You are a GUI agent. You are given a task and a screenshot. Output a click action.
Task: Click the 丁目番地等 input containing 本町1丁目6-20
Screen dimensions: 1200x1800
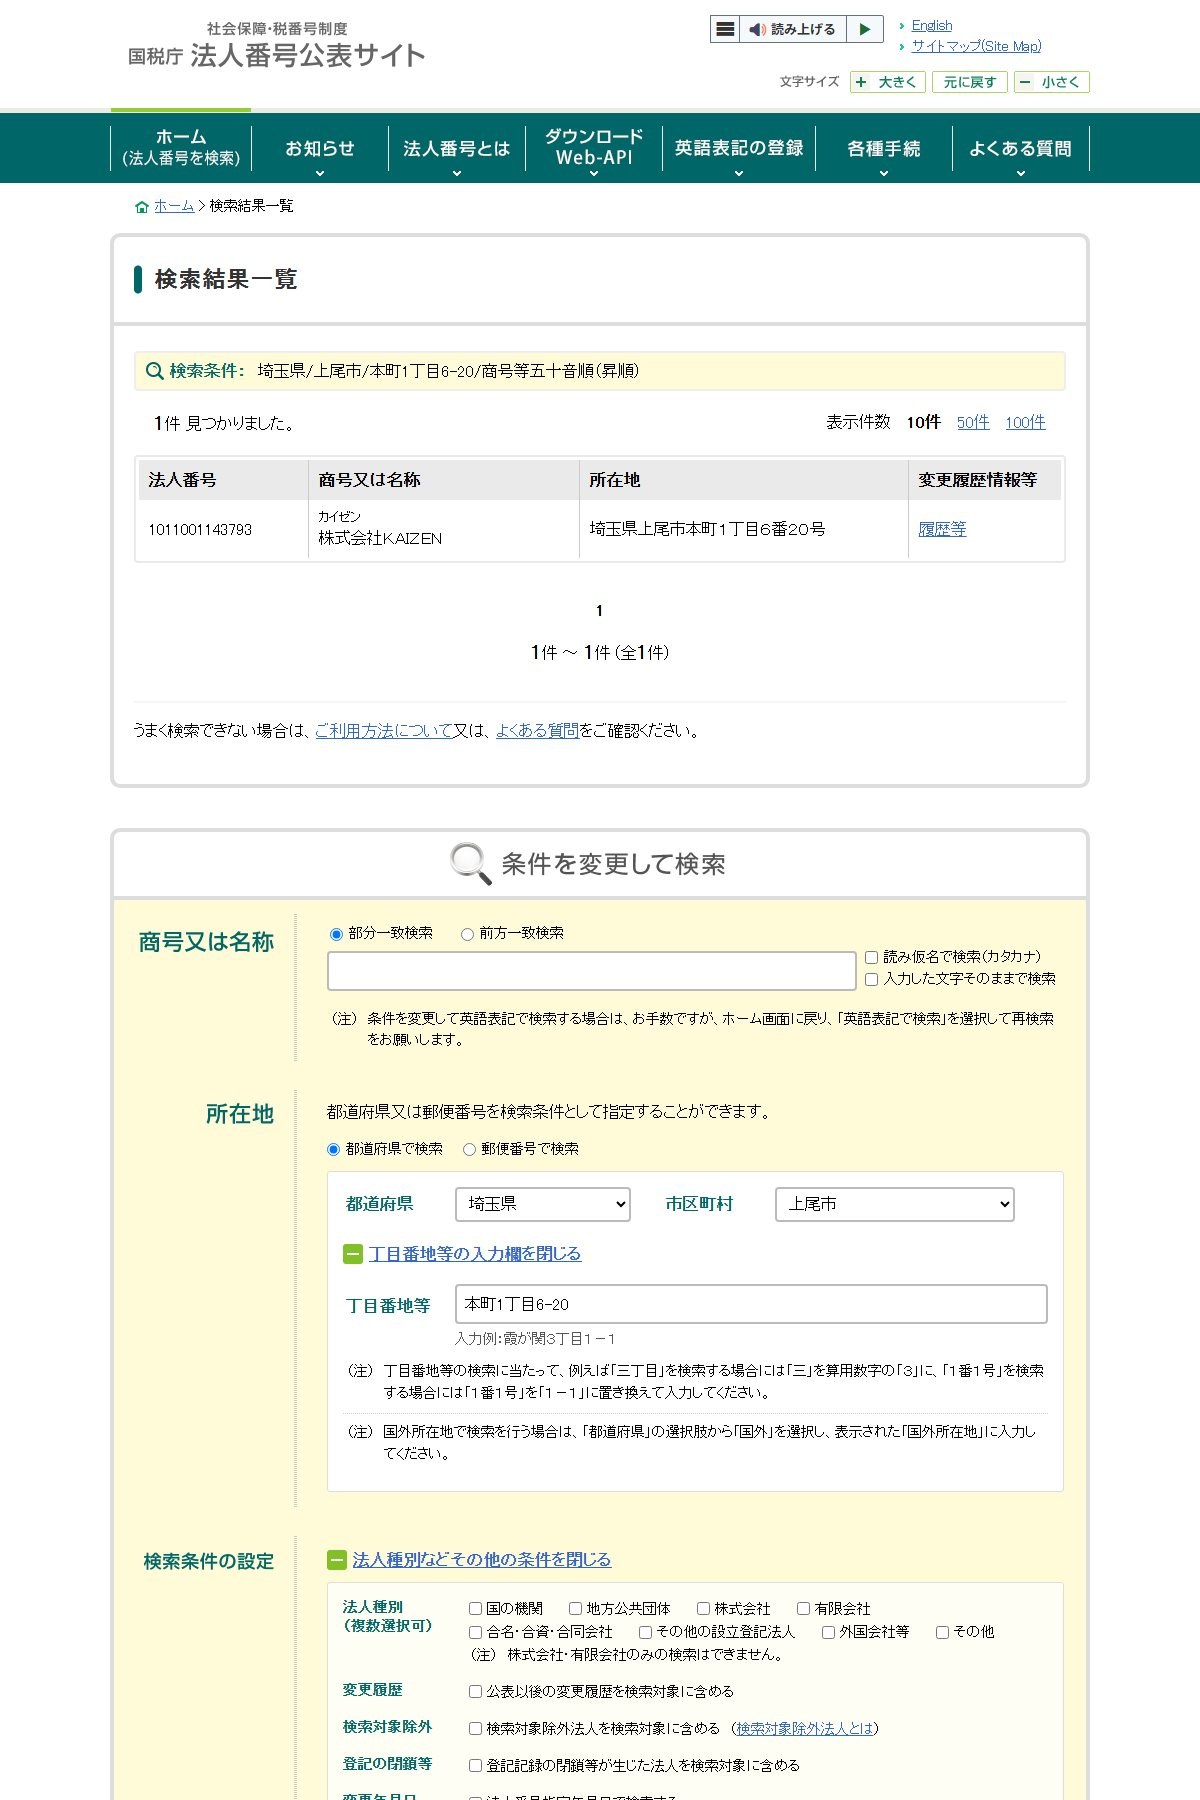click(751, 1304)
